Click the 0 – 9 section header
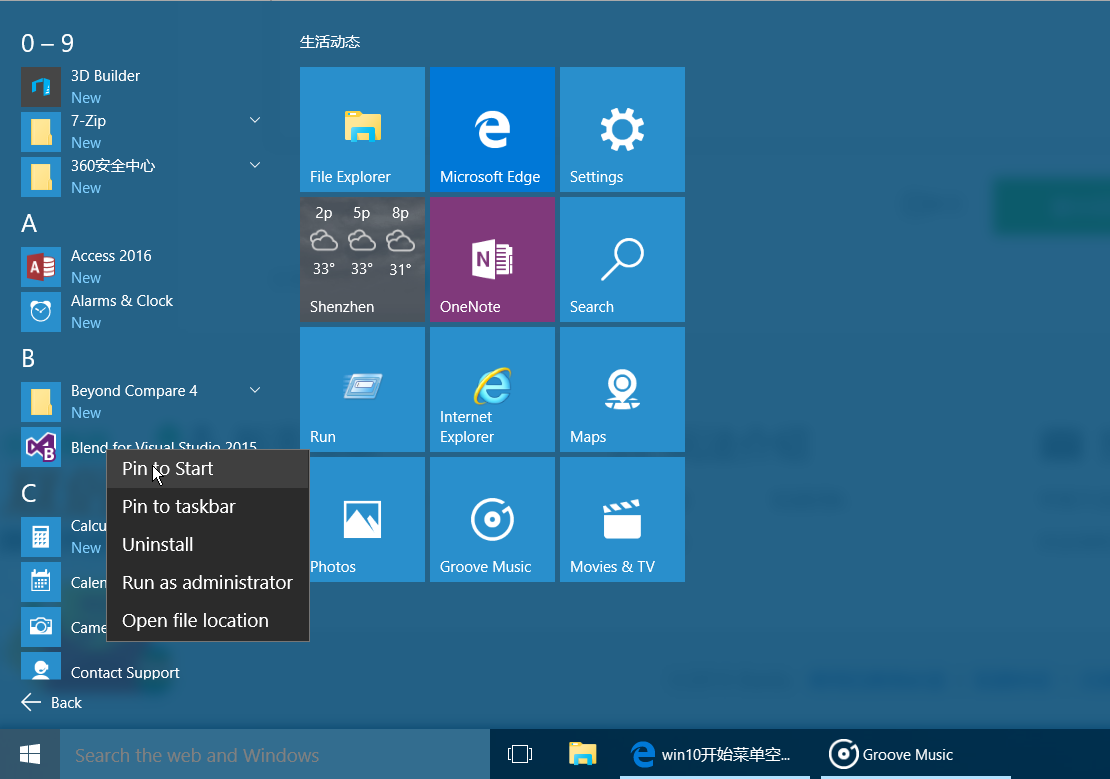 point(47,43)
